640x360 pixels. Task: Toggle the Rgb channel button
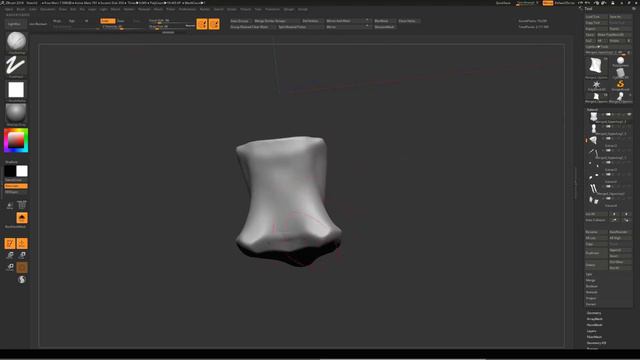point(72,21)
